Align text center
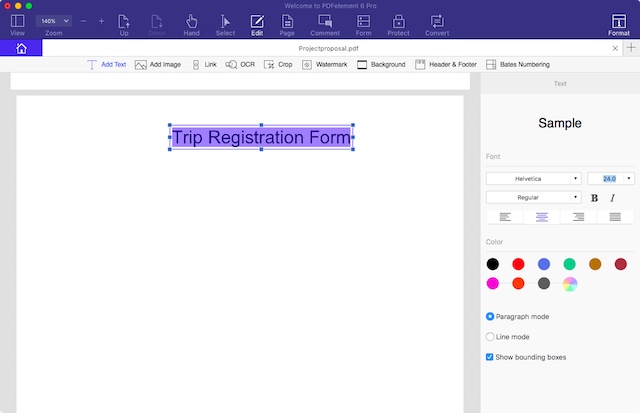Viewport: 640px width, 413px height. tap(542, 217)
